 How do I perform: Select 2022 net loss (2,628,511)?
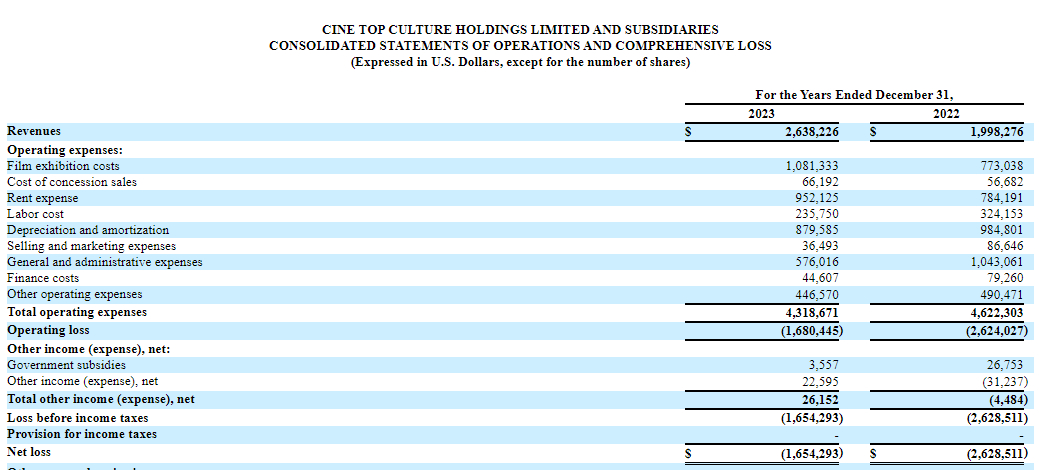pos(997,453)
